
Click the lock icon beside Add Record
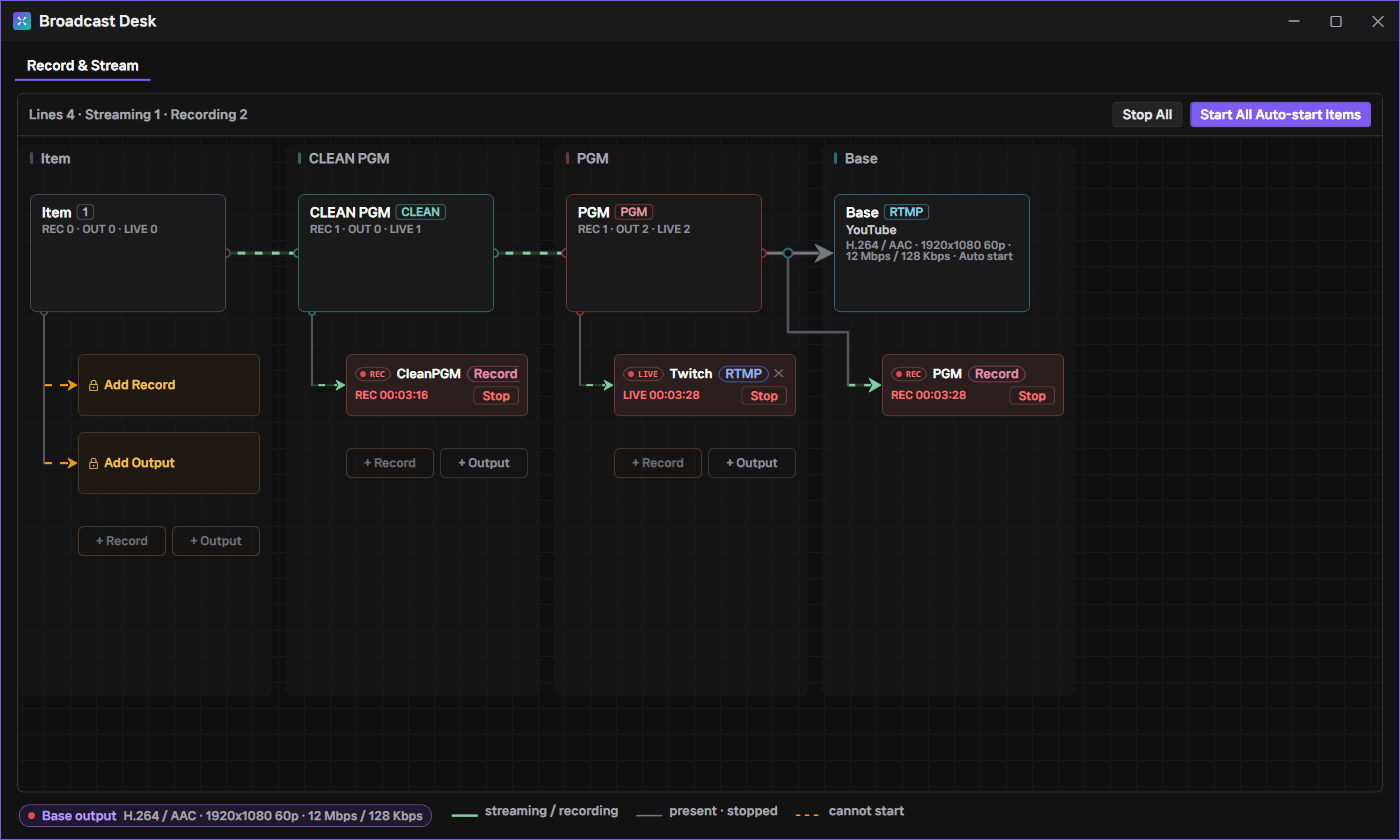93,385
